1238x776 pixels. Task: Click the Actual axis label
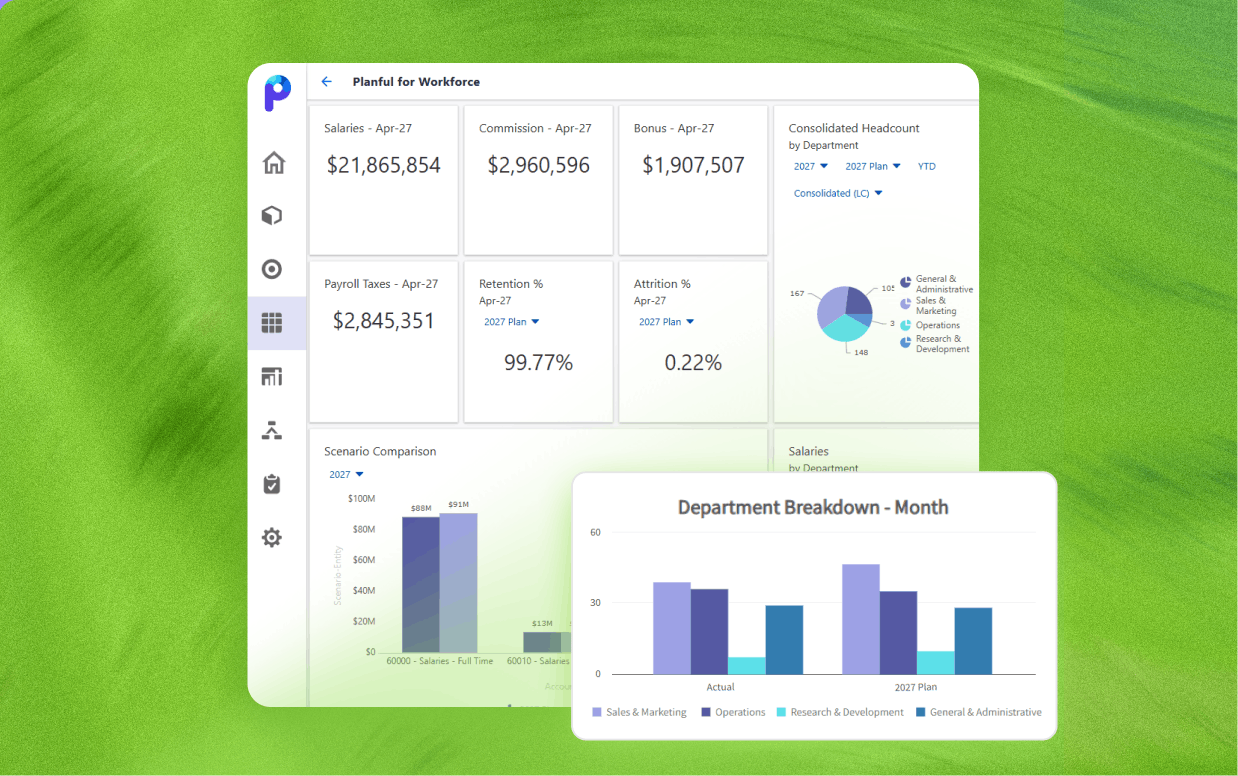click(720, 687)
